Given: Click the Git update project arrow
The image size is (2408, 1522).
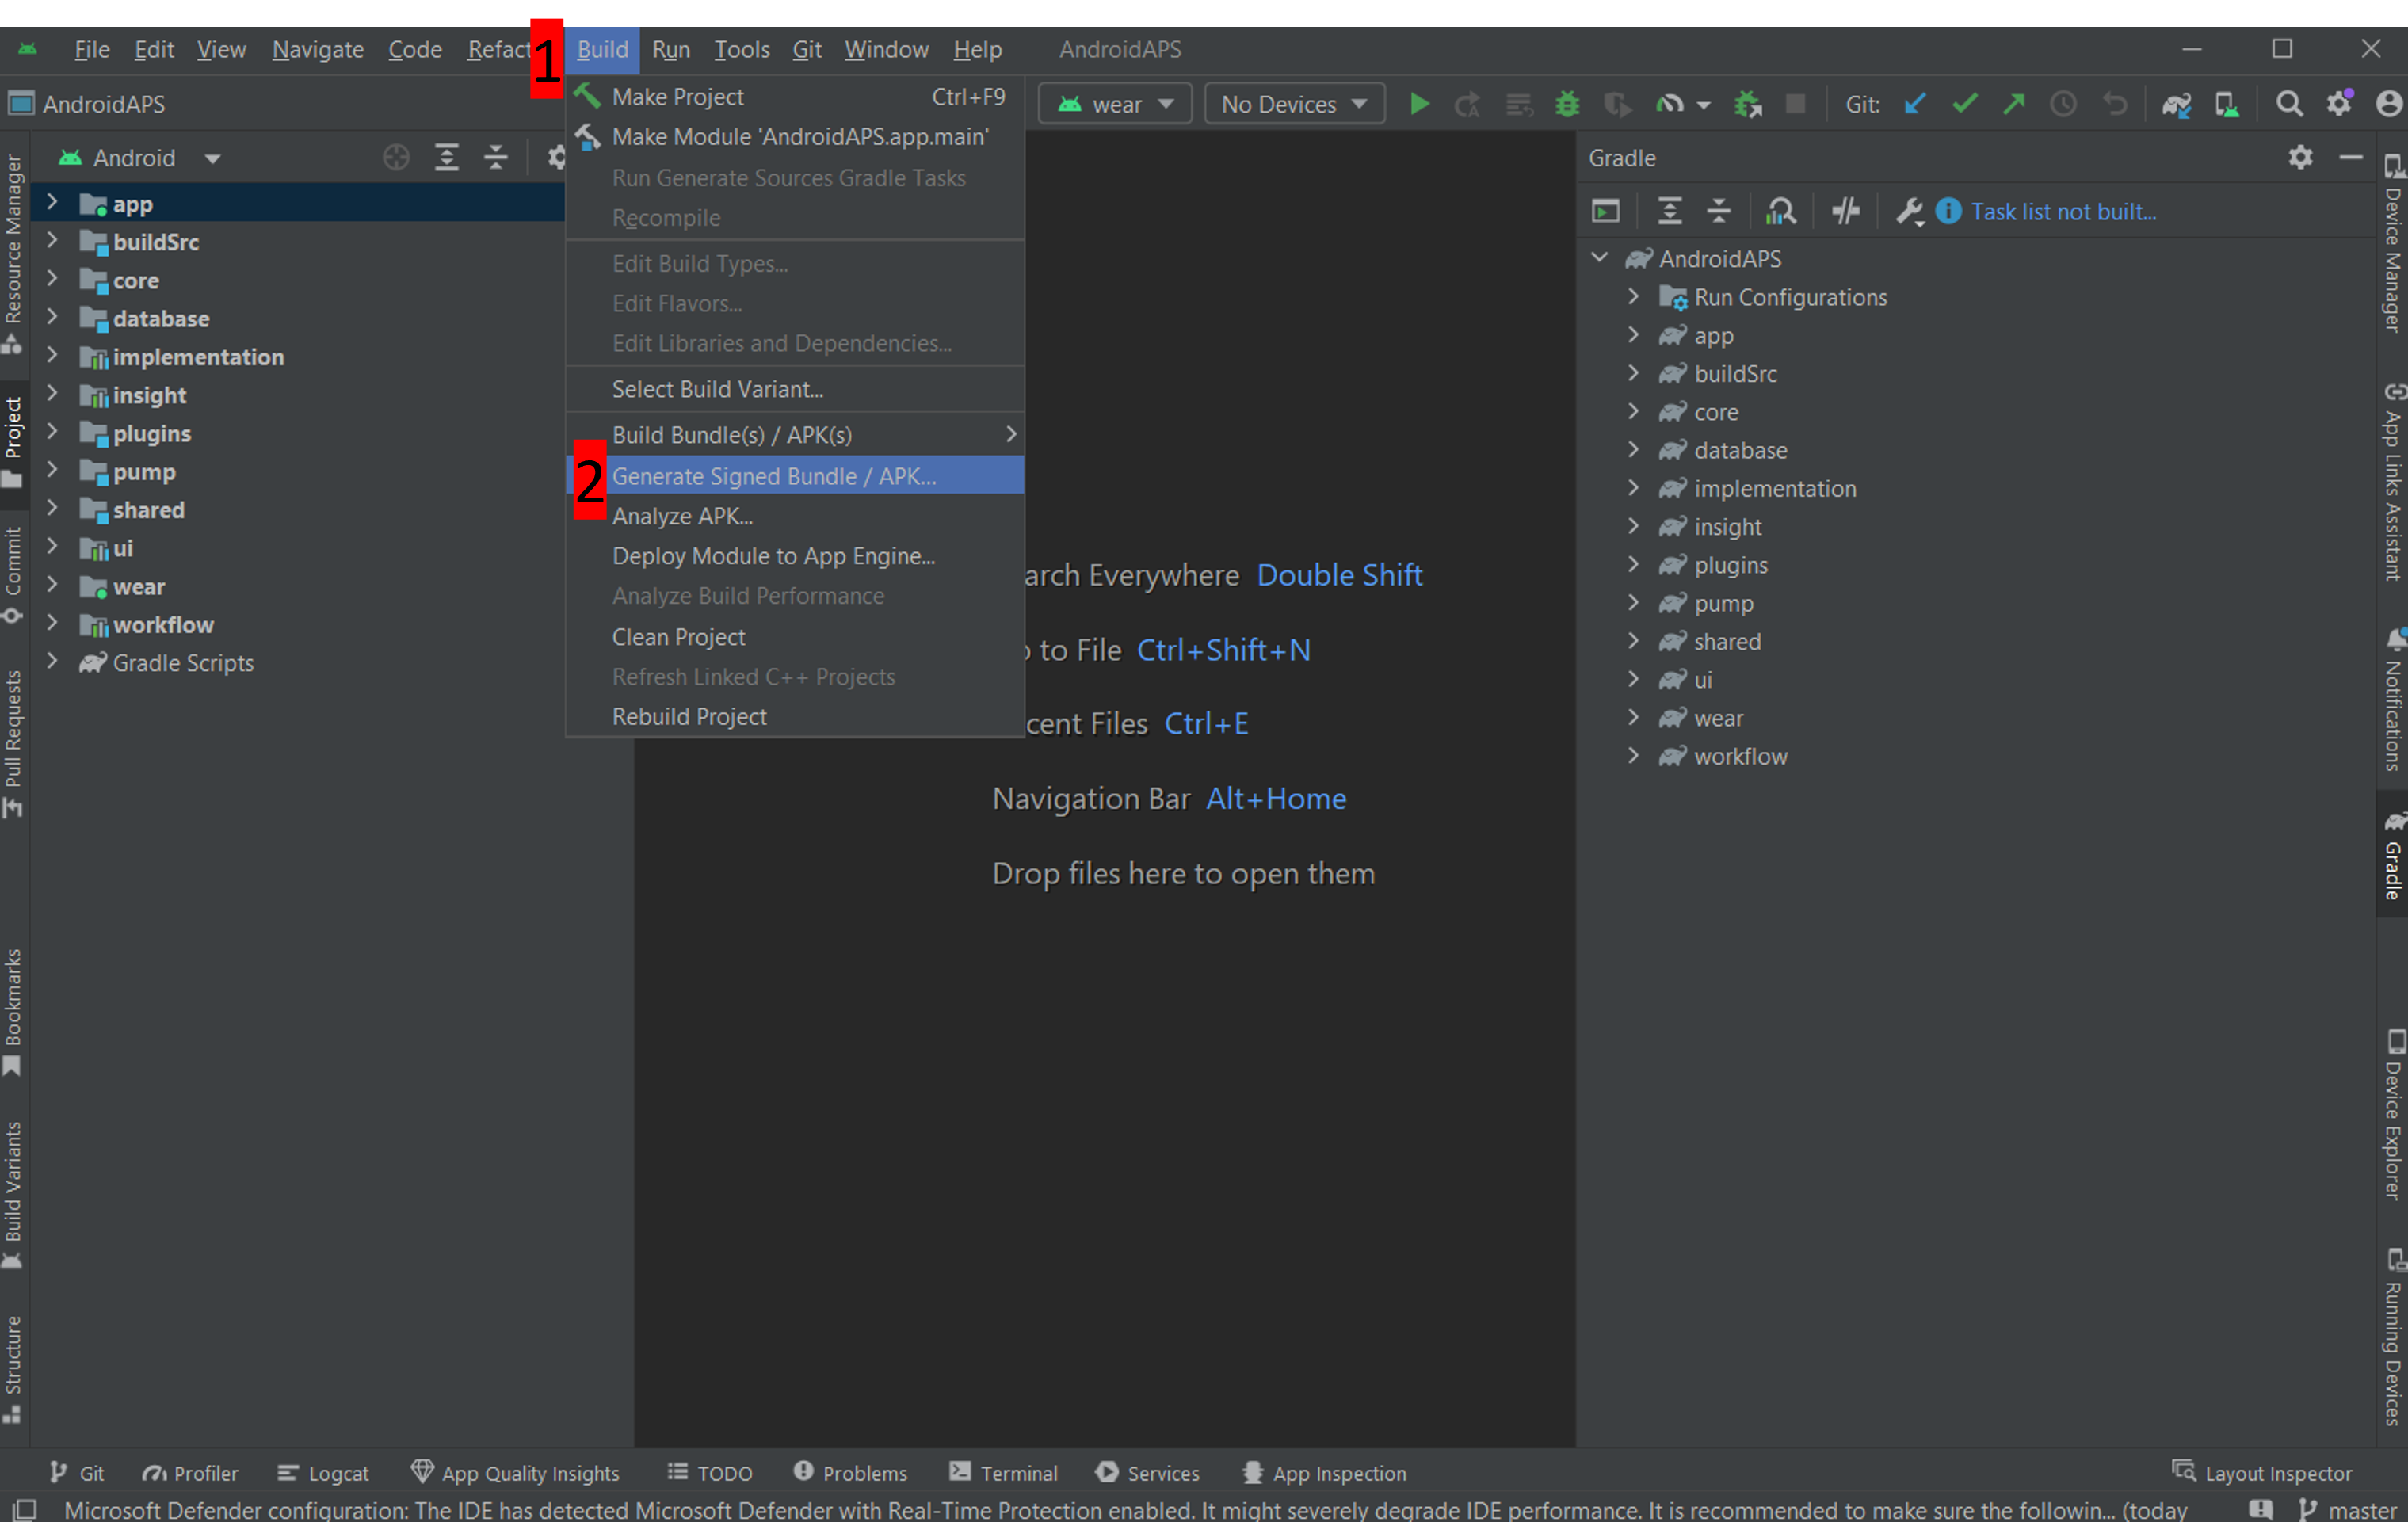Looking at the screenshot, I should (x=1914, y=104).
